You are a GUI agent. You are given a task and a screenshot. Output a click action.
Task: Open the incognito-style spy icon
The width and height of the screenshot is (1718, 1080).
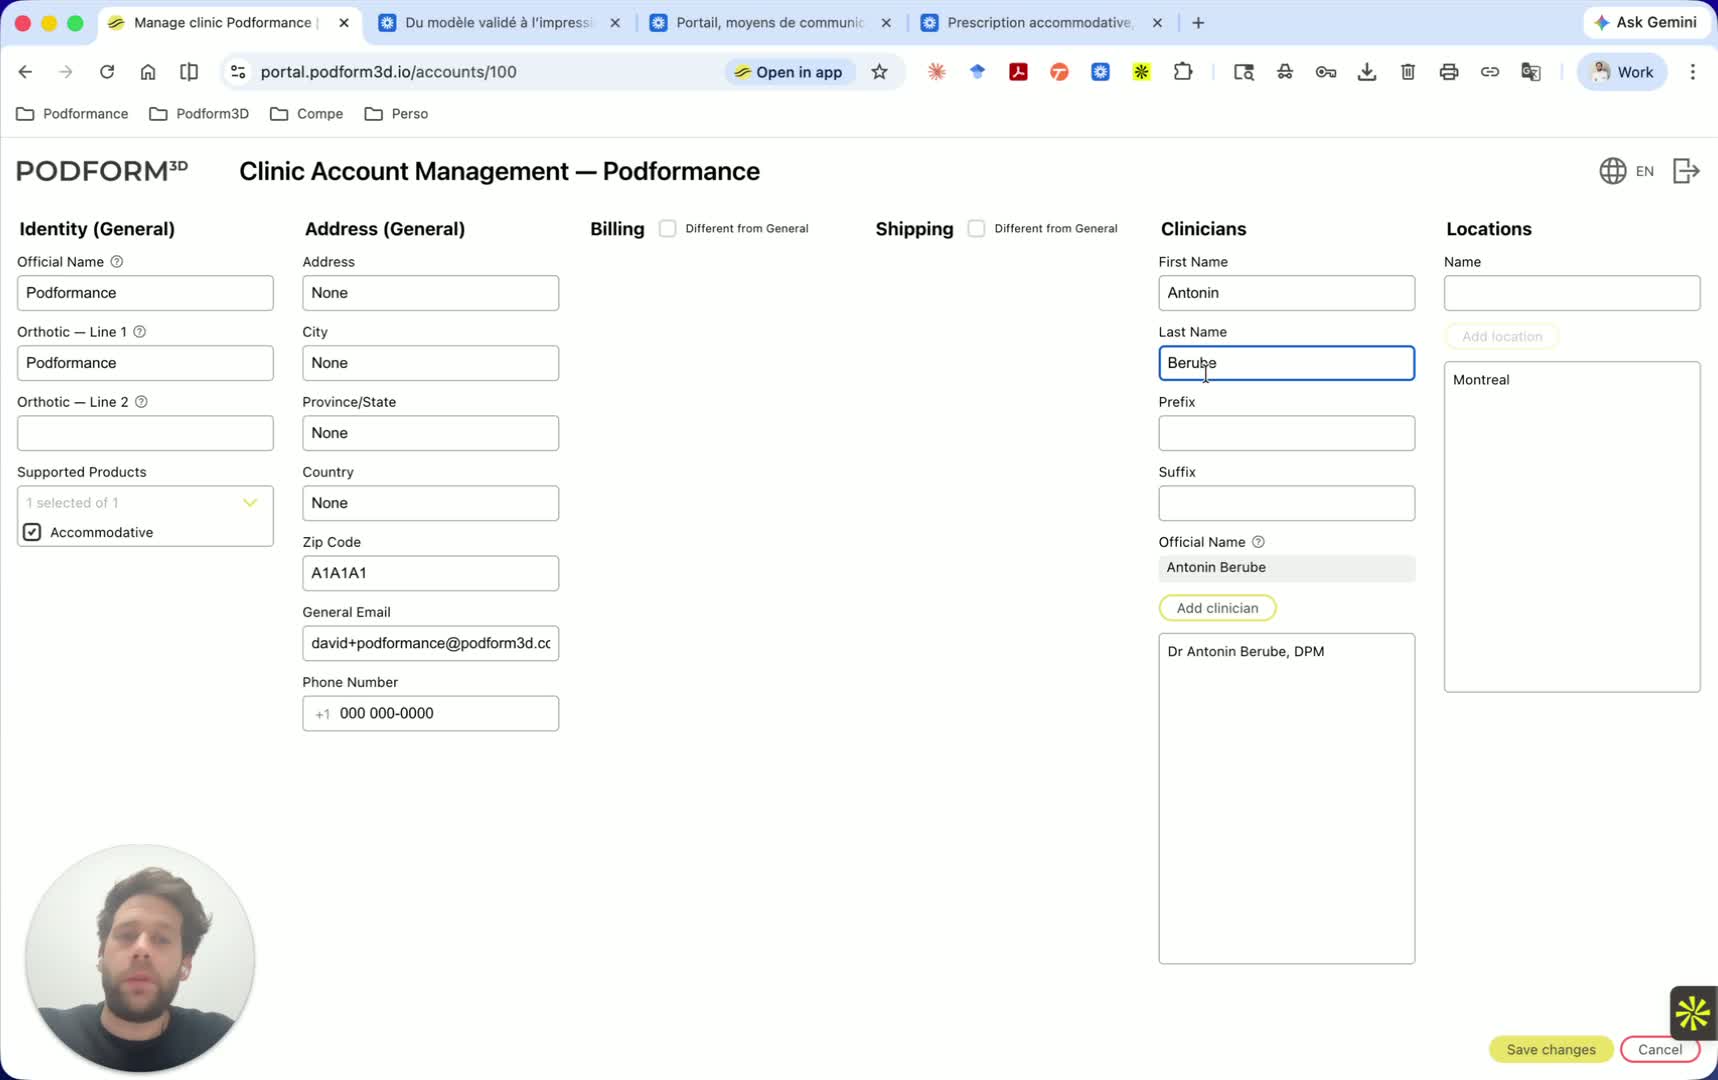(x=1285, y=72)
